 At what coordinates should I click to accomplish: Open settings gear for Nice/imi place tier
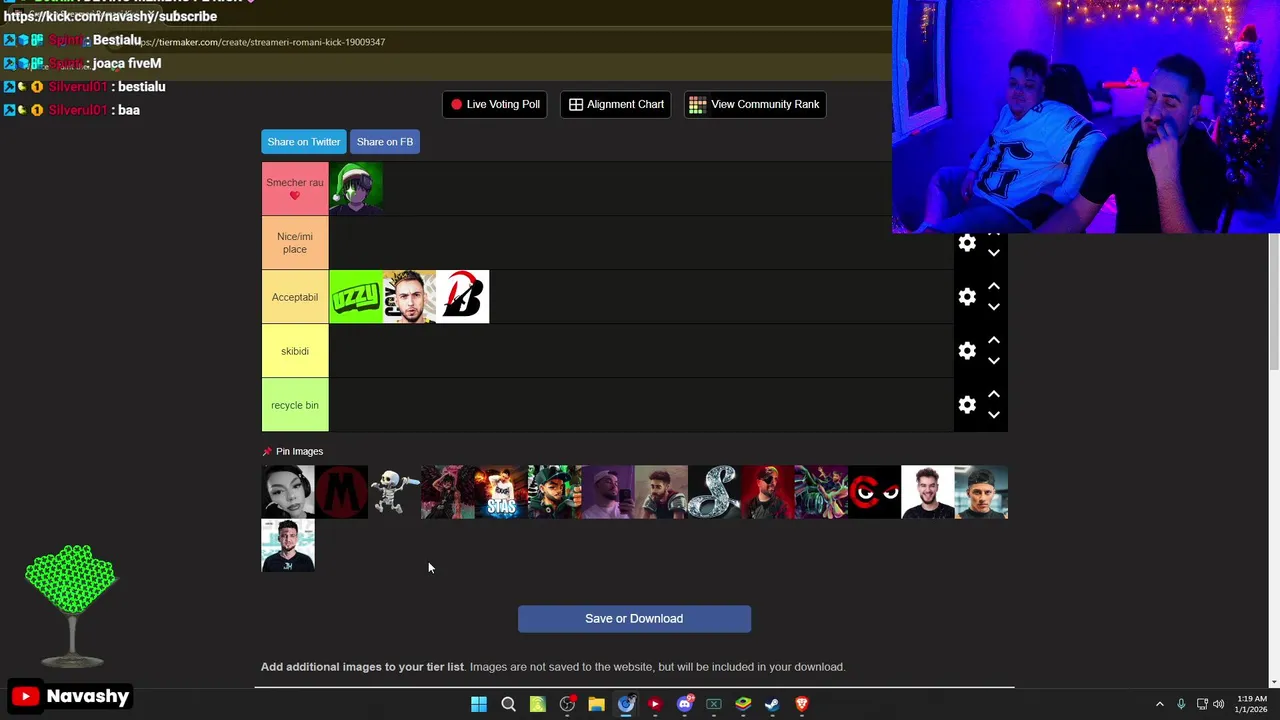(x=967, y=243)
